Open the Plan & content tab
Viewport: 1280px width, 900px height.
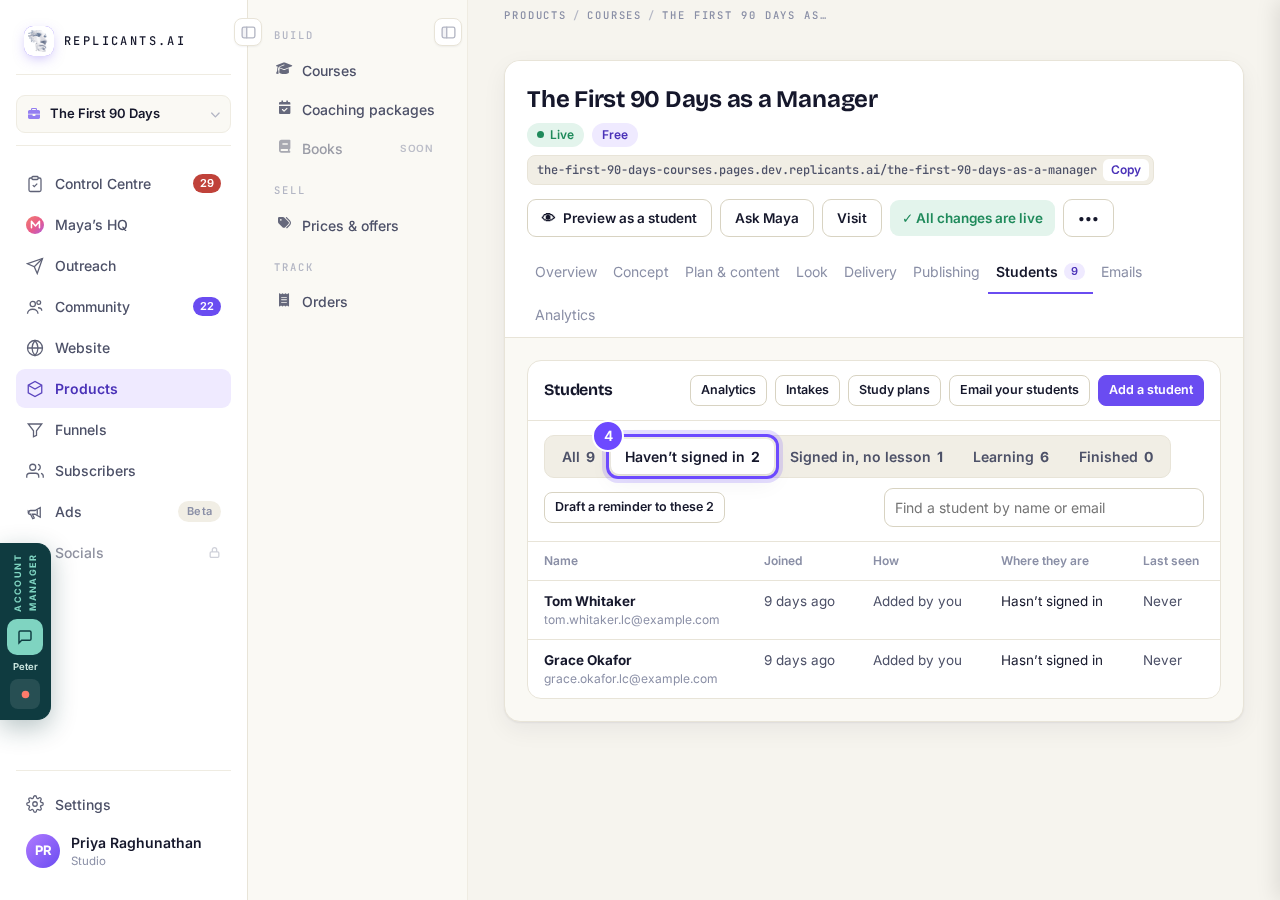pos(732,272)
